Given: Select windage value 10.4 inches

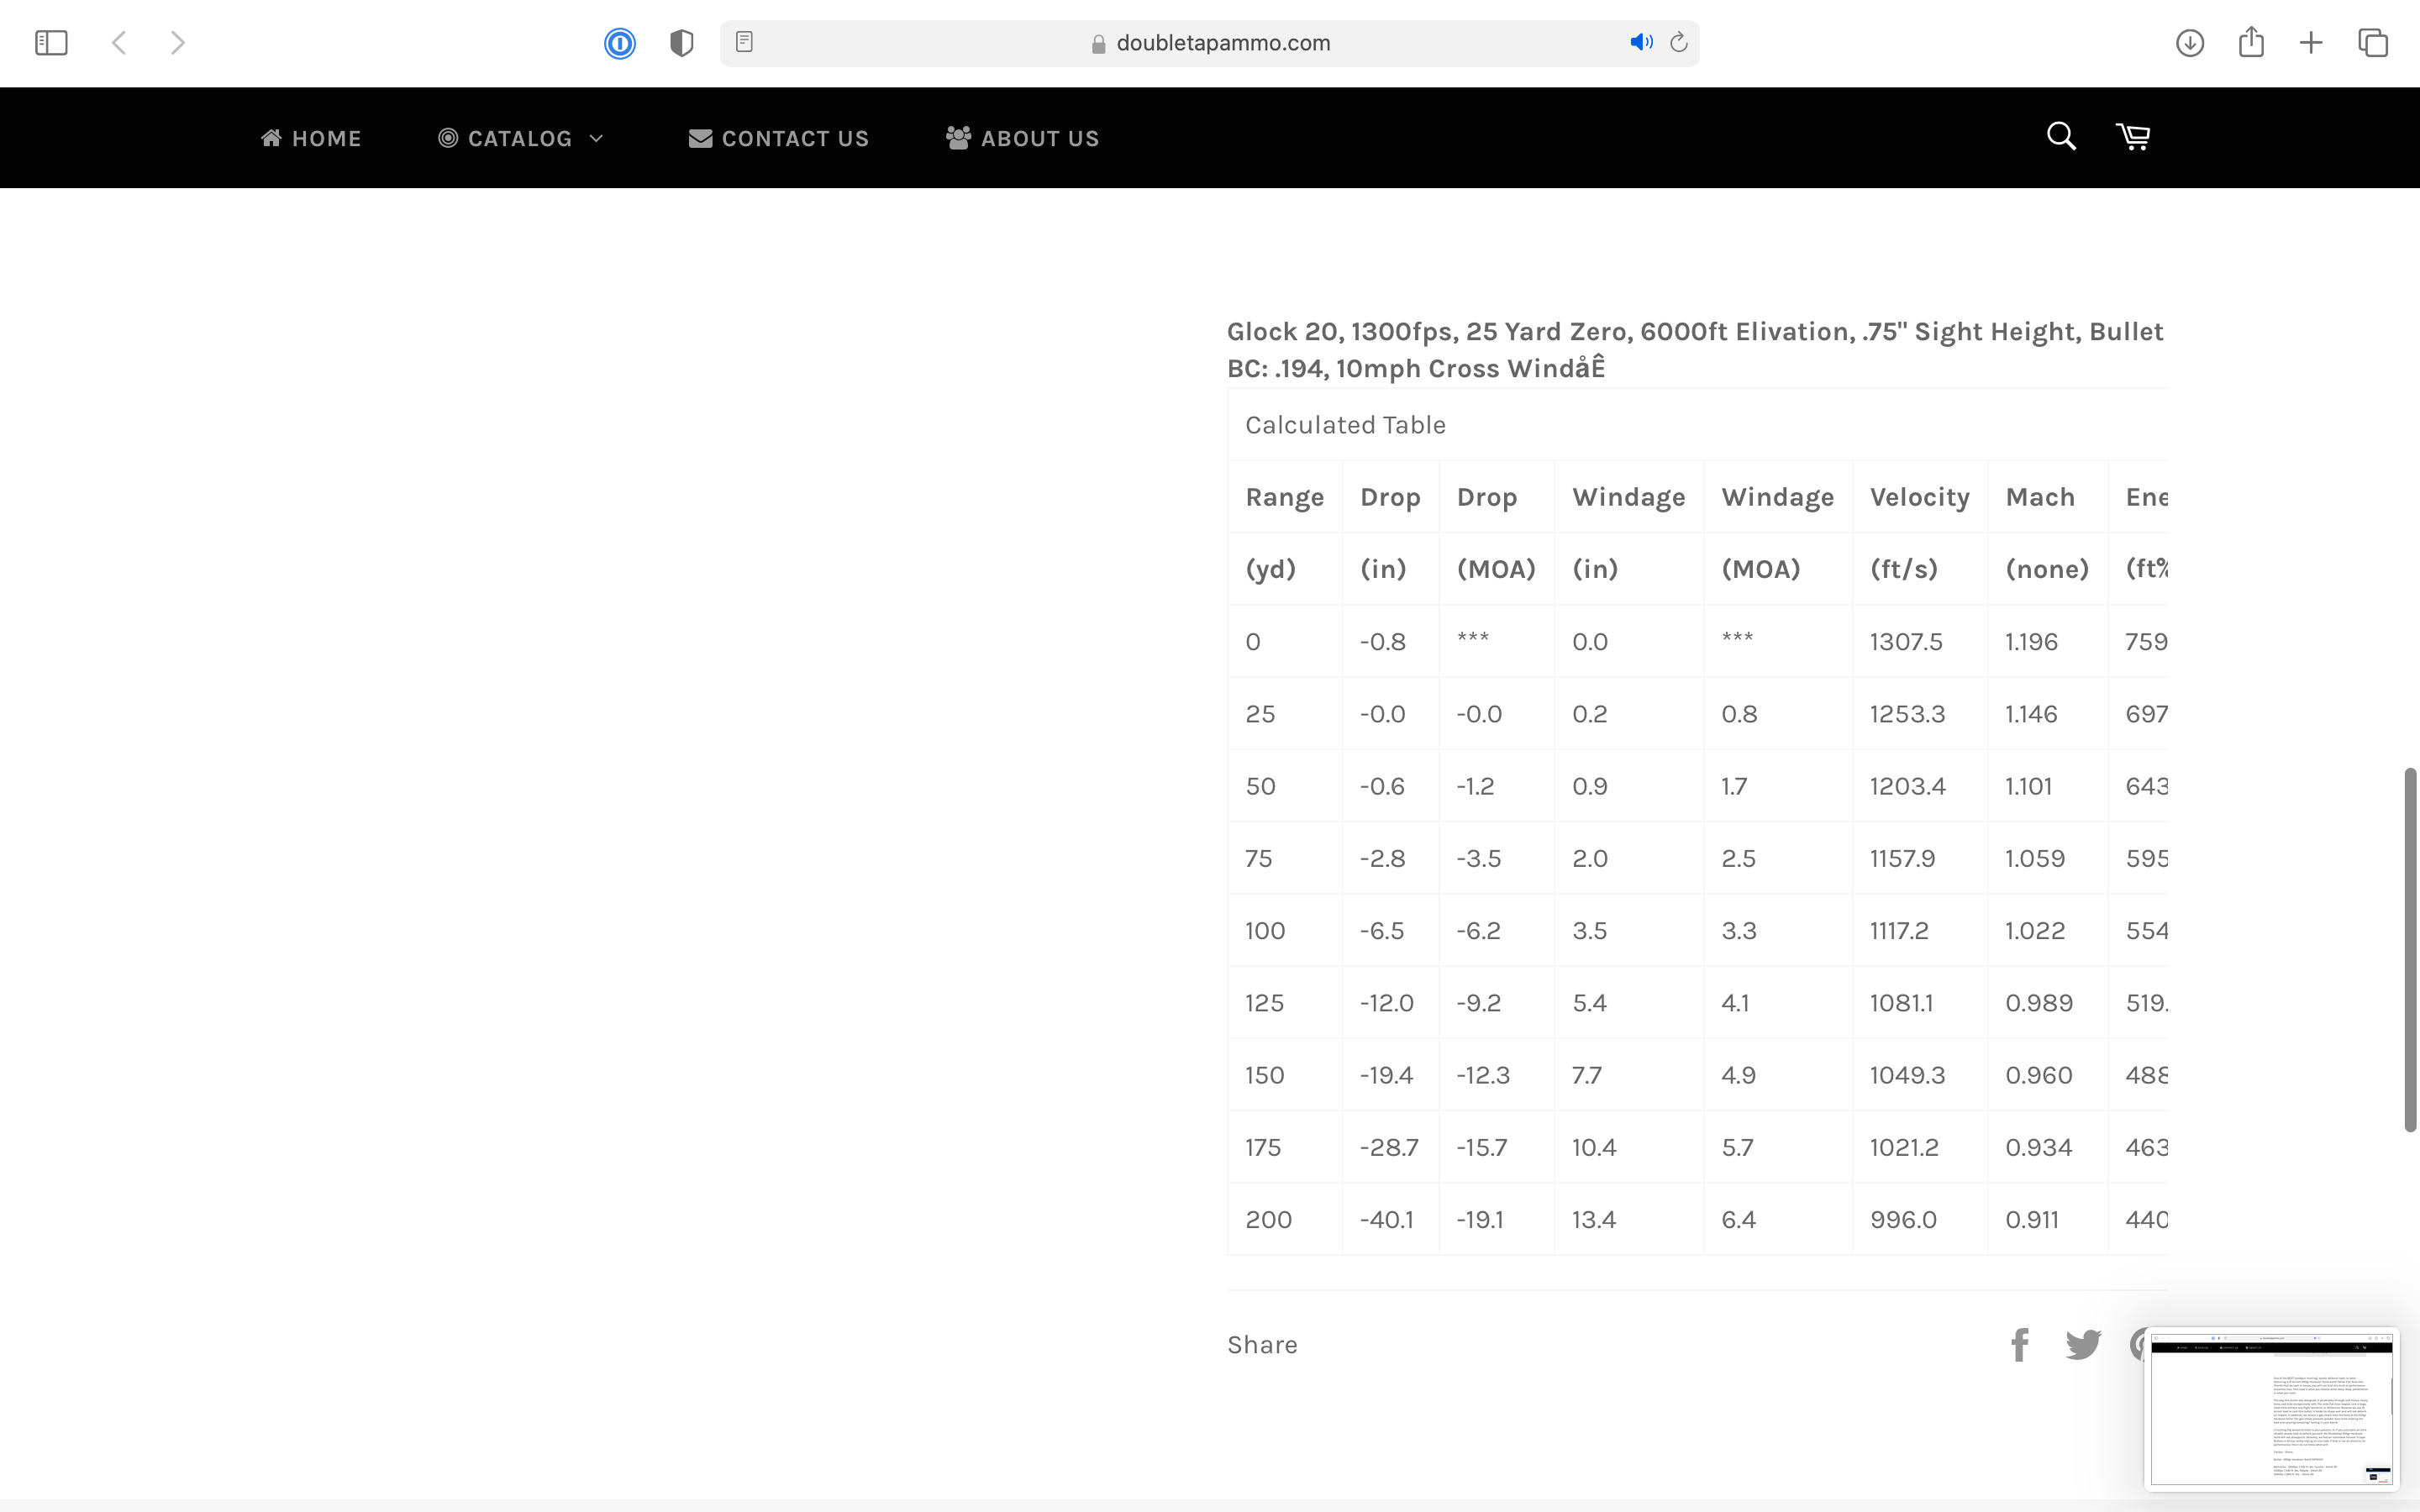Looking at the screenshot, I should pos(1594,1147).
